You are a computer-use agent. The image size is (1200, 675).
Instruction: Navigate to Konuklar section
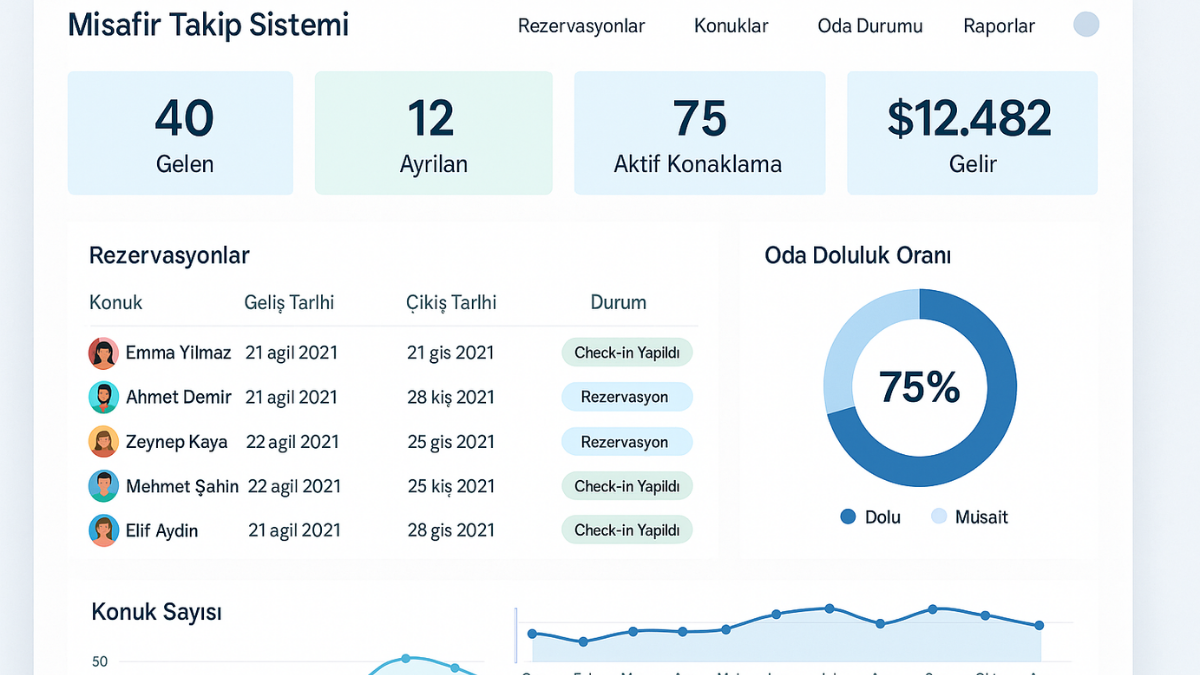point(731,26)
